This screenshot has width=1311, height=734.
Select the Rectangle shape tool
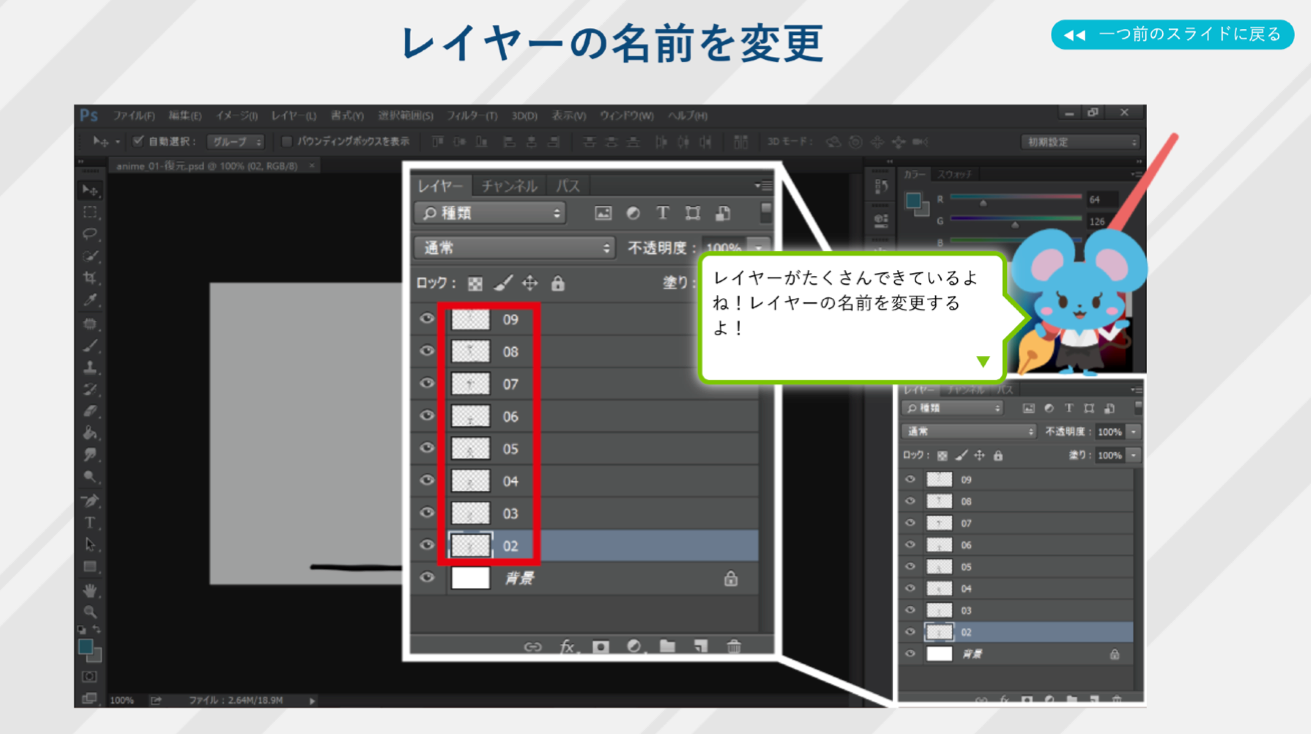pyautogui.click(x=90, y=566)
